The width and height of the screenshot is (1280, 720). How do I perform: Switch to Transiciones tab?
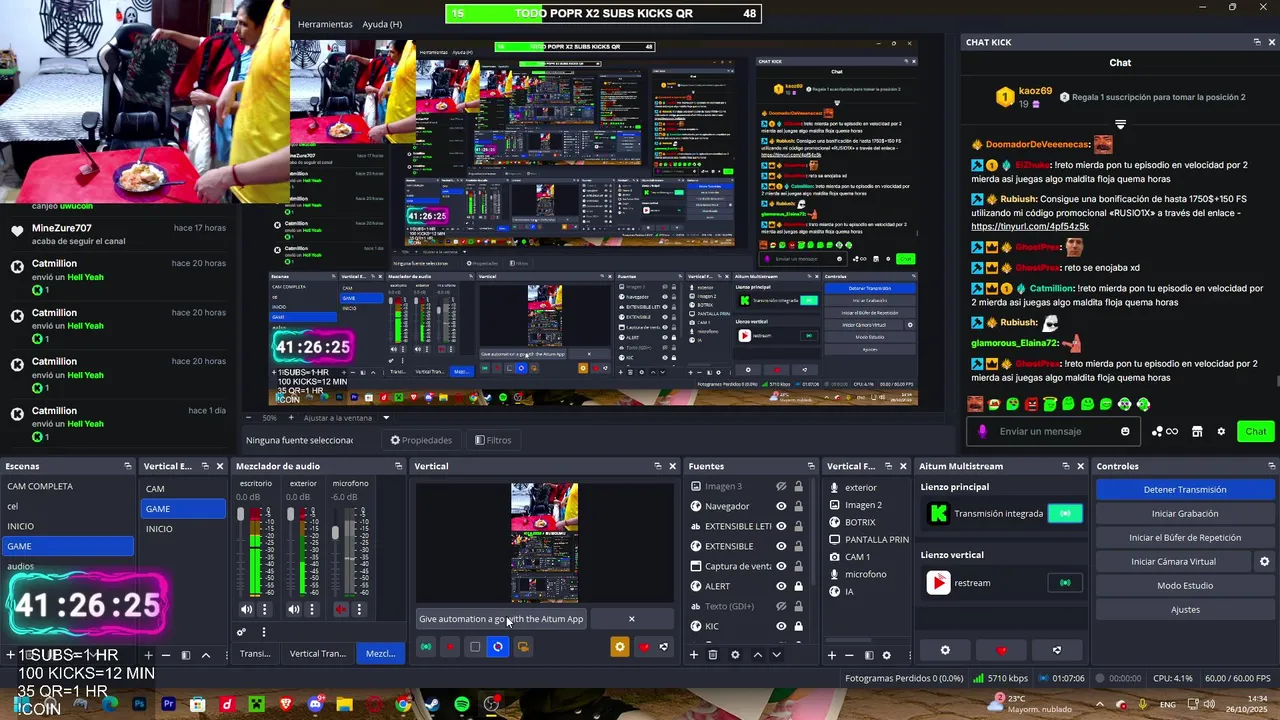(x=256, y=653)
